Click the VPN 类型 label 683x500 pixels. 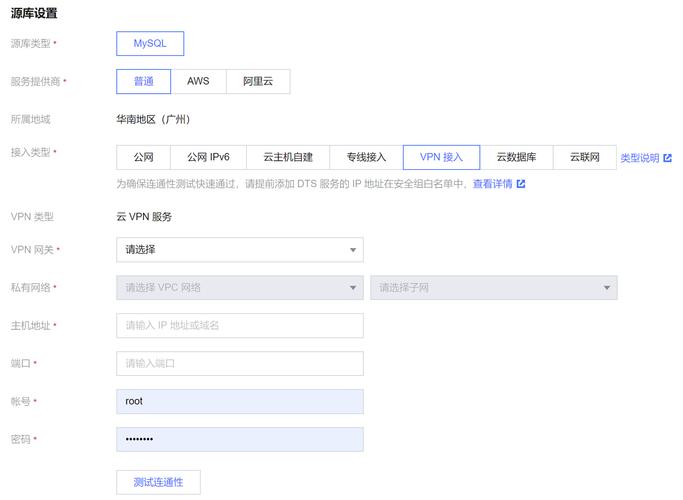tap(32, 217)
